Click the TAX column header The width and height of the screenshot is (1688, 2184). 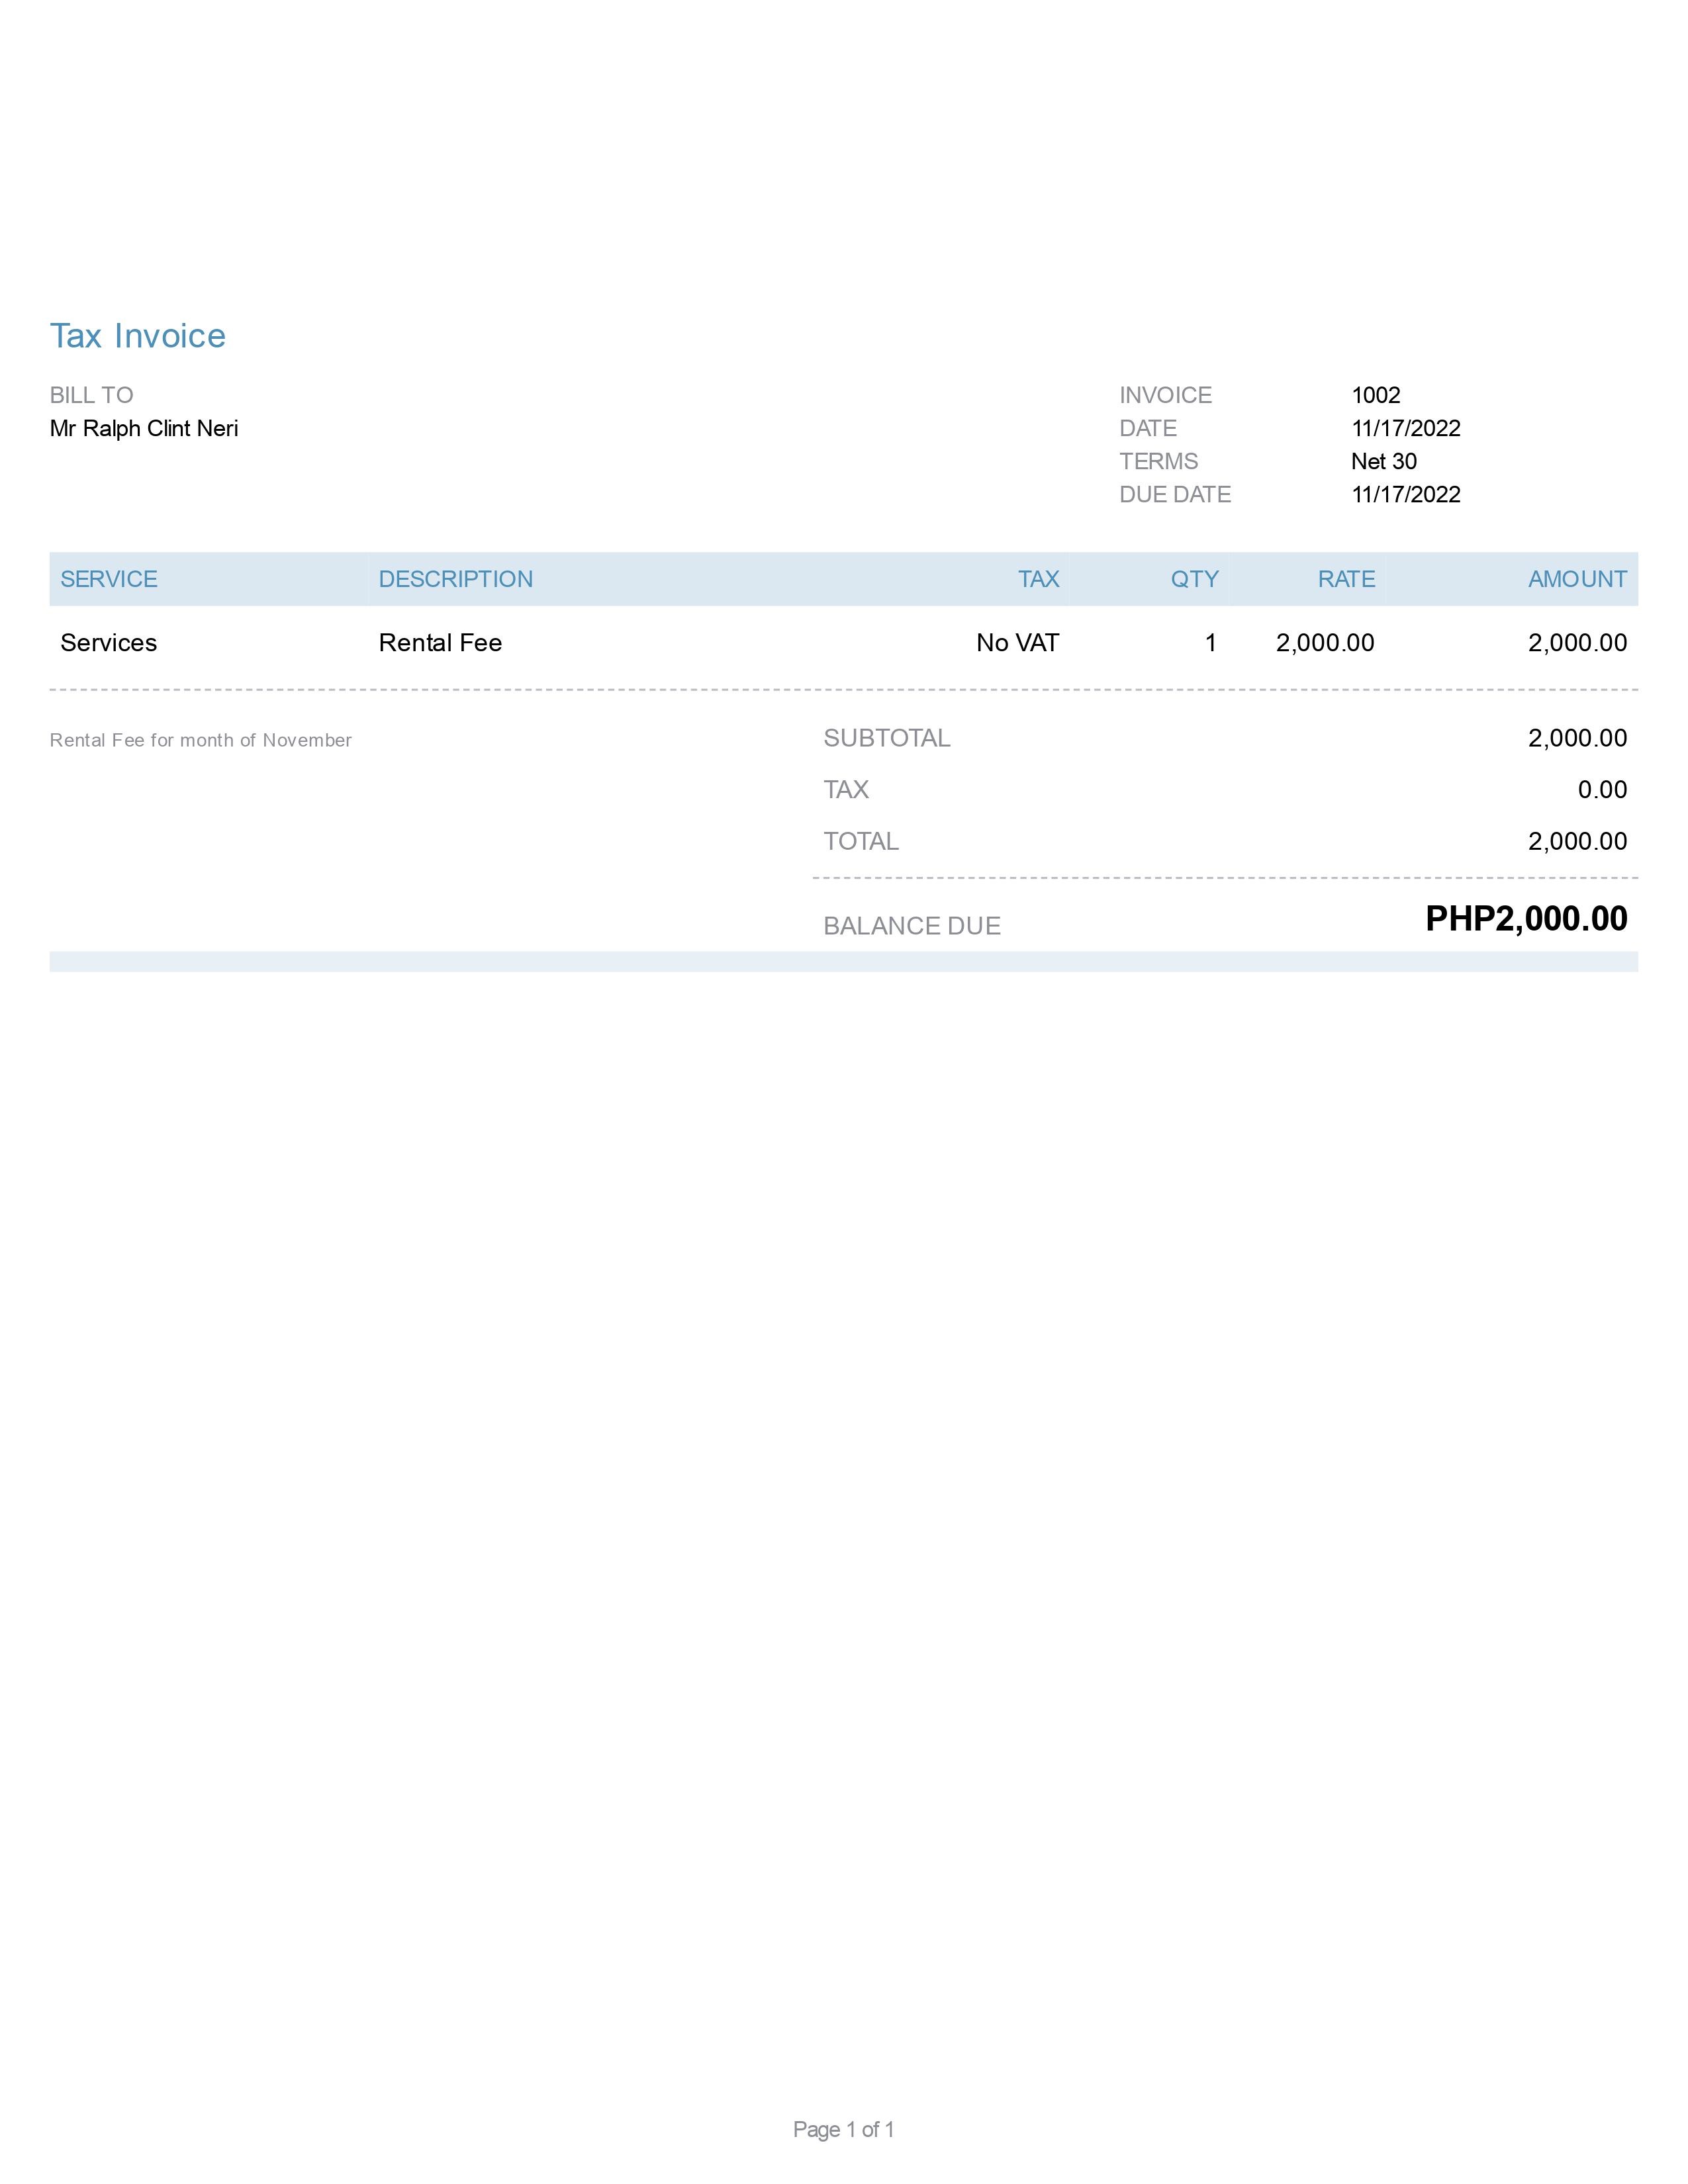pyautogui.click(x=1038, y=579)
